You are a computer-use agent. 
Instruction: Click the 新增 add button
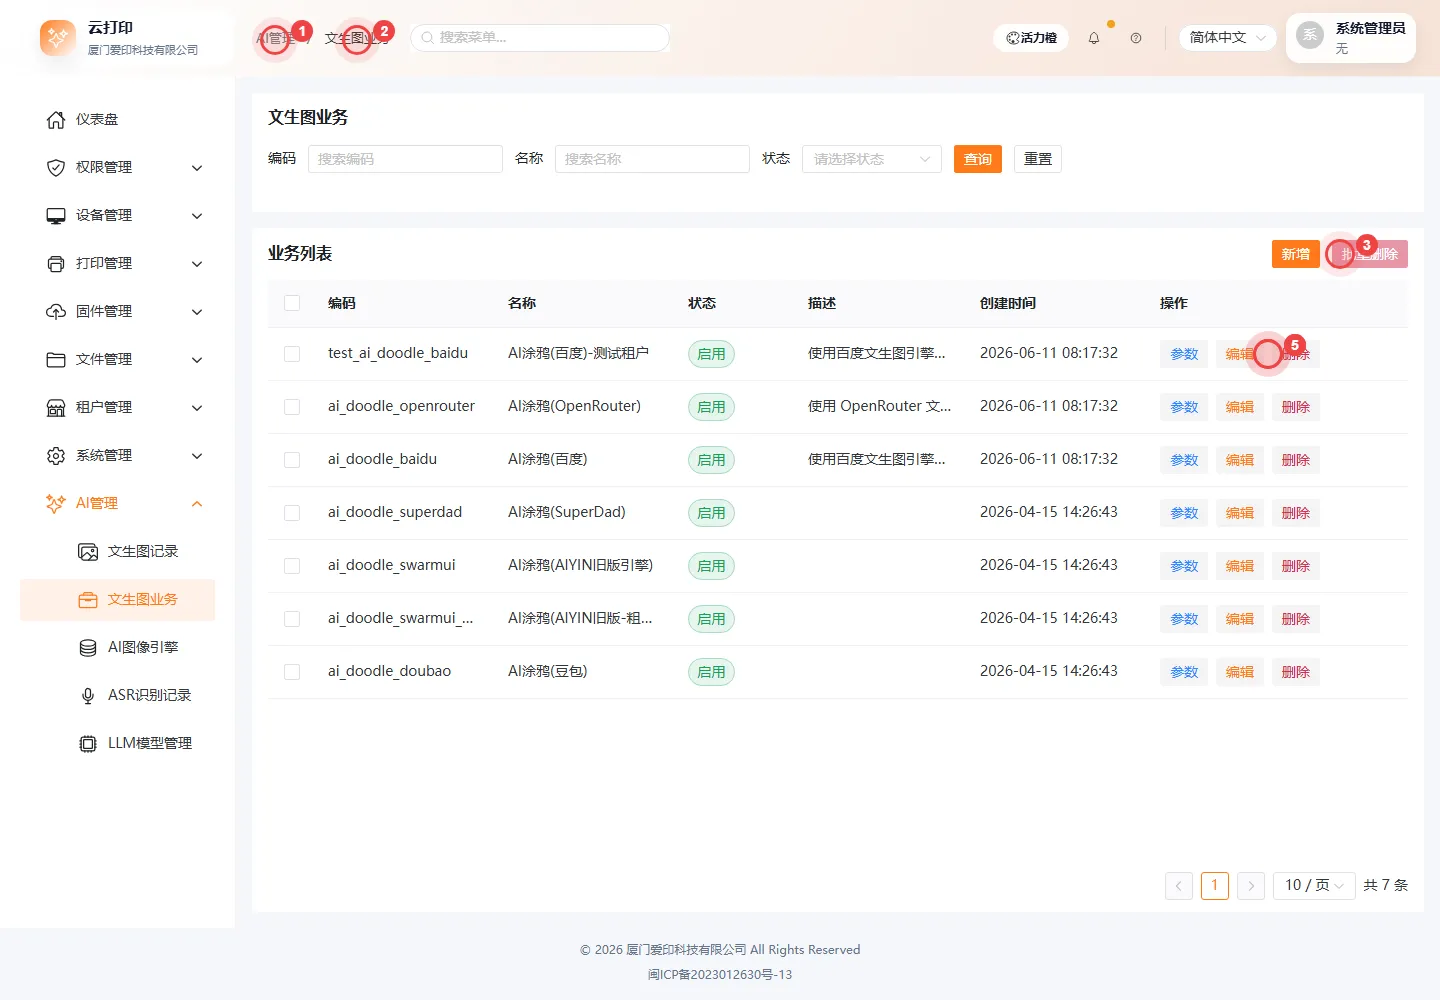(1296, 254)
